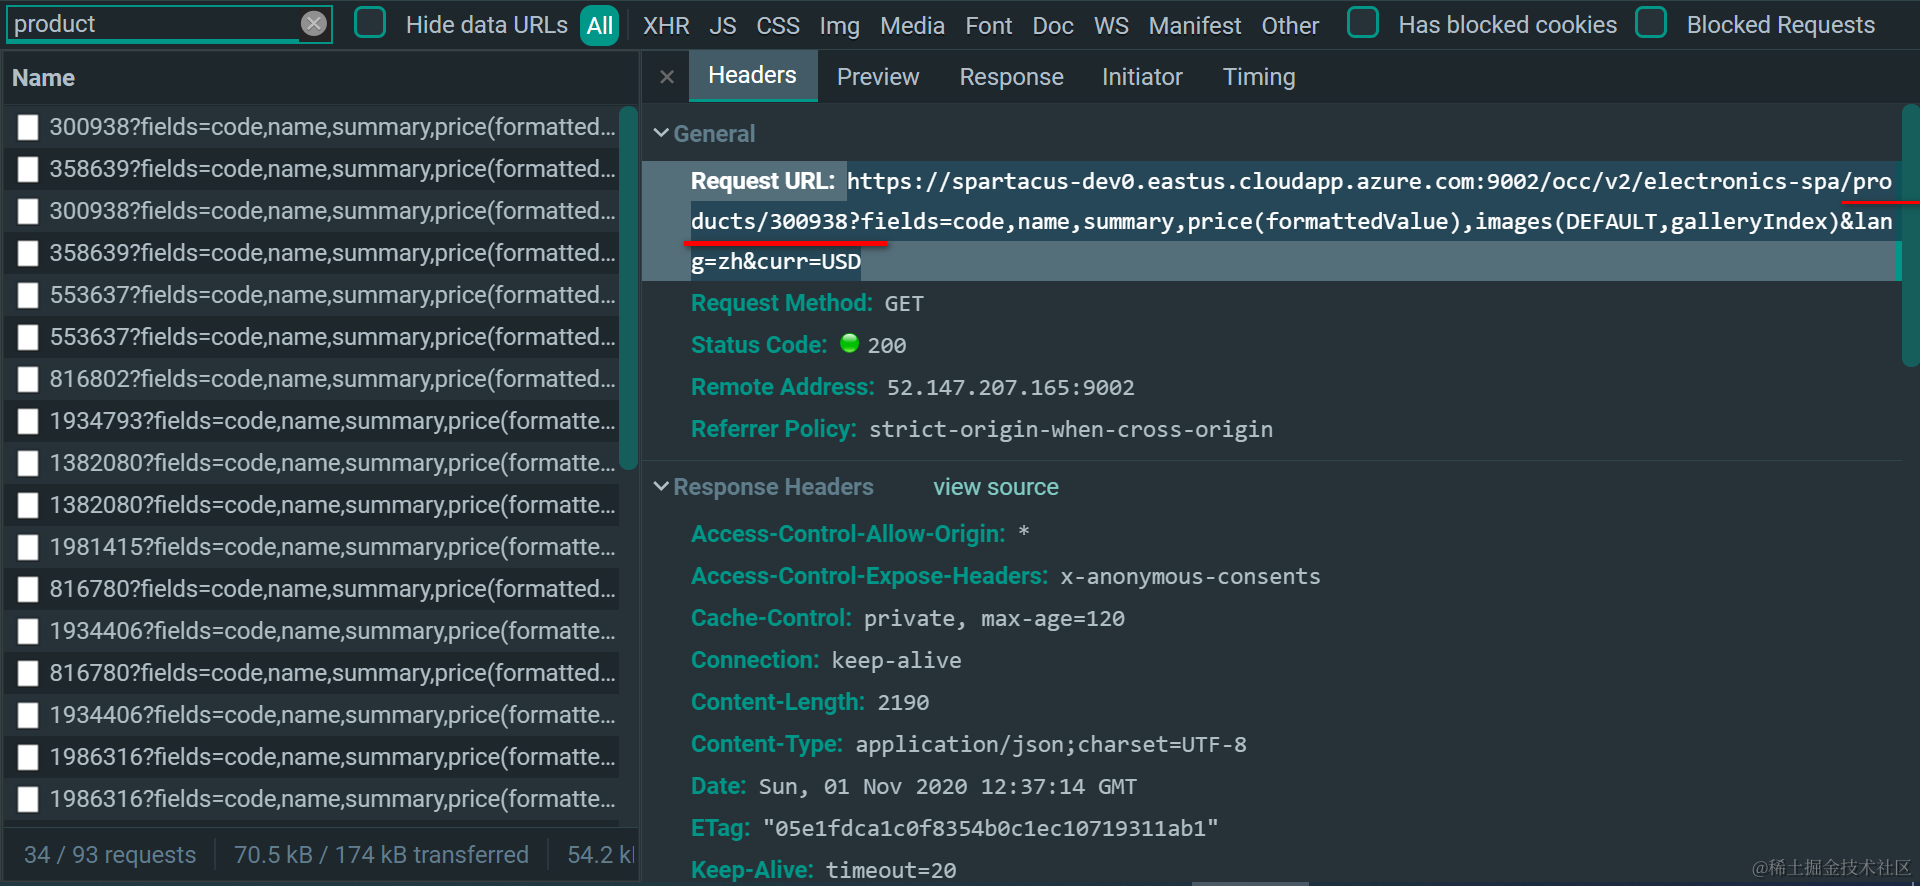Screen dimensions: 1920x886
Task: Click the green status code indicator
Action: (x=850, y=344)
